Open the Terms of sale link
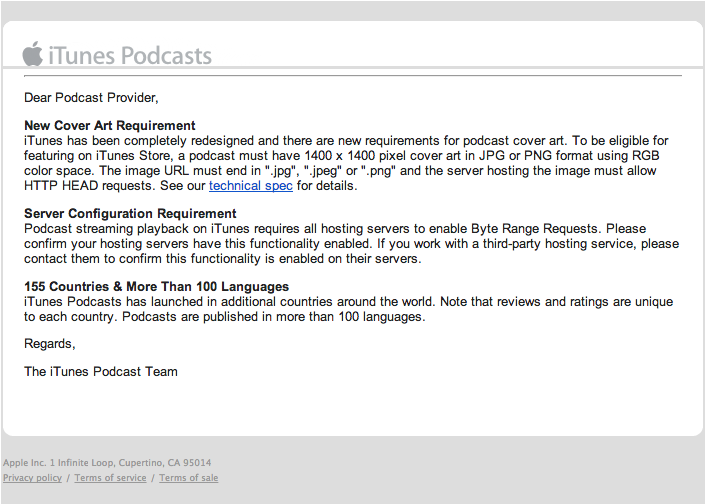The height and width of the screenshot is (504, 707). click(188, 478)
